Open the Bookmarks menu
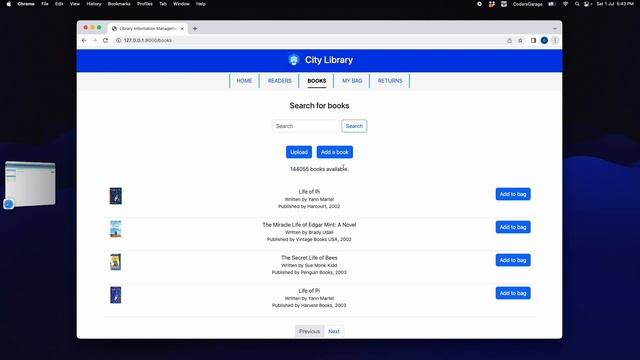 [119, 4]
